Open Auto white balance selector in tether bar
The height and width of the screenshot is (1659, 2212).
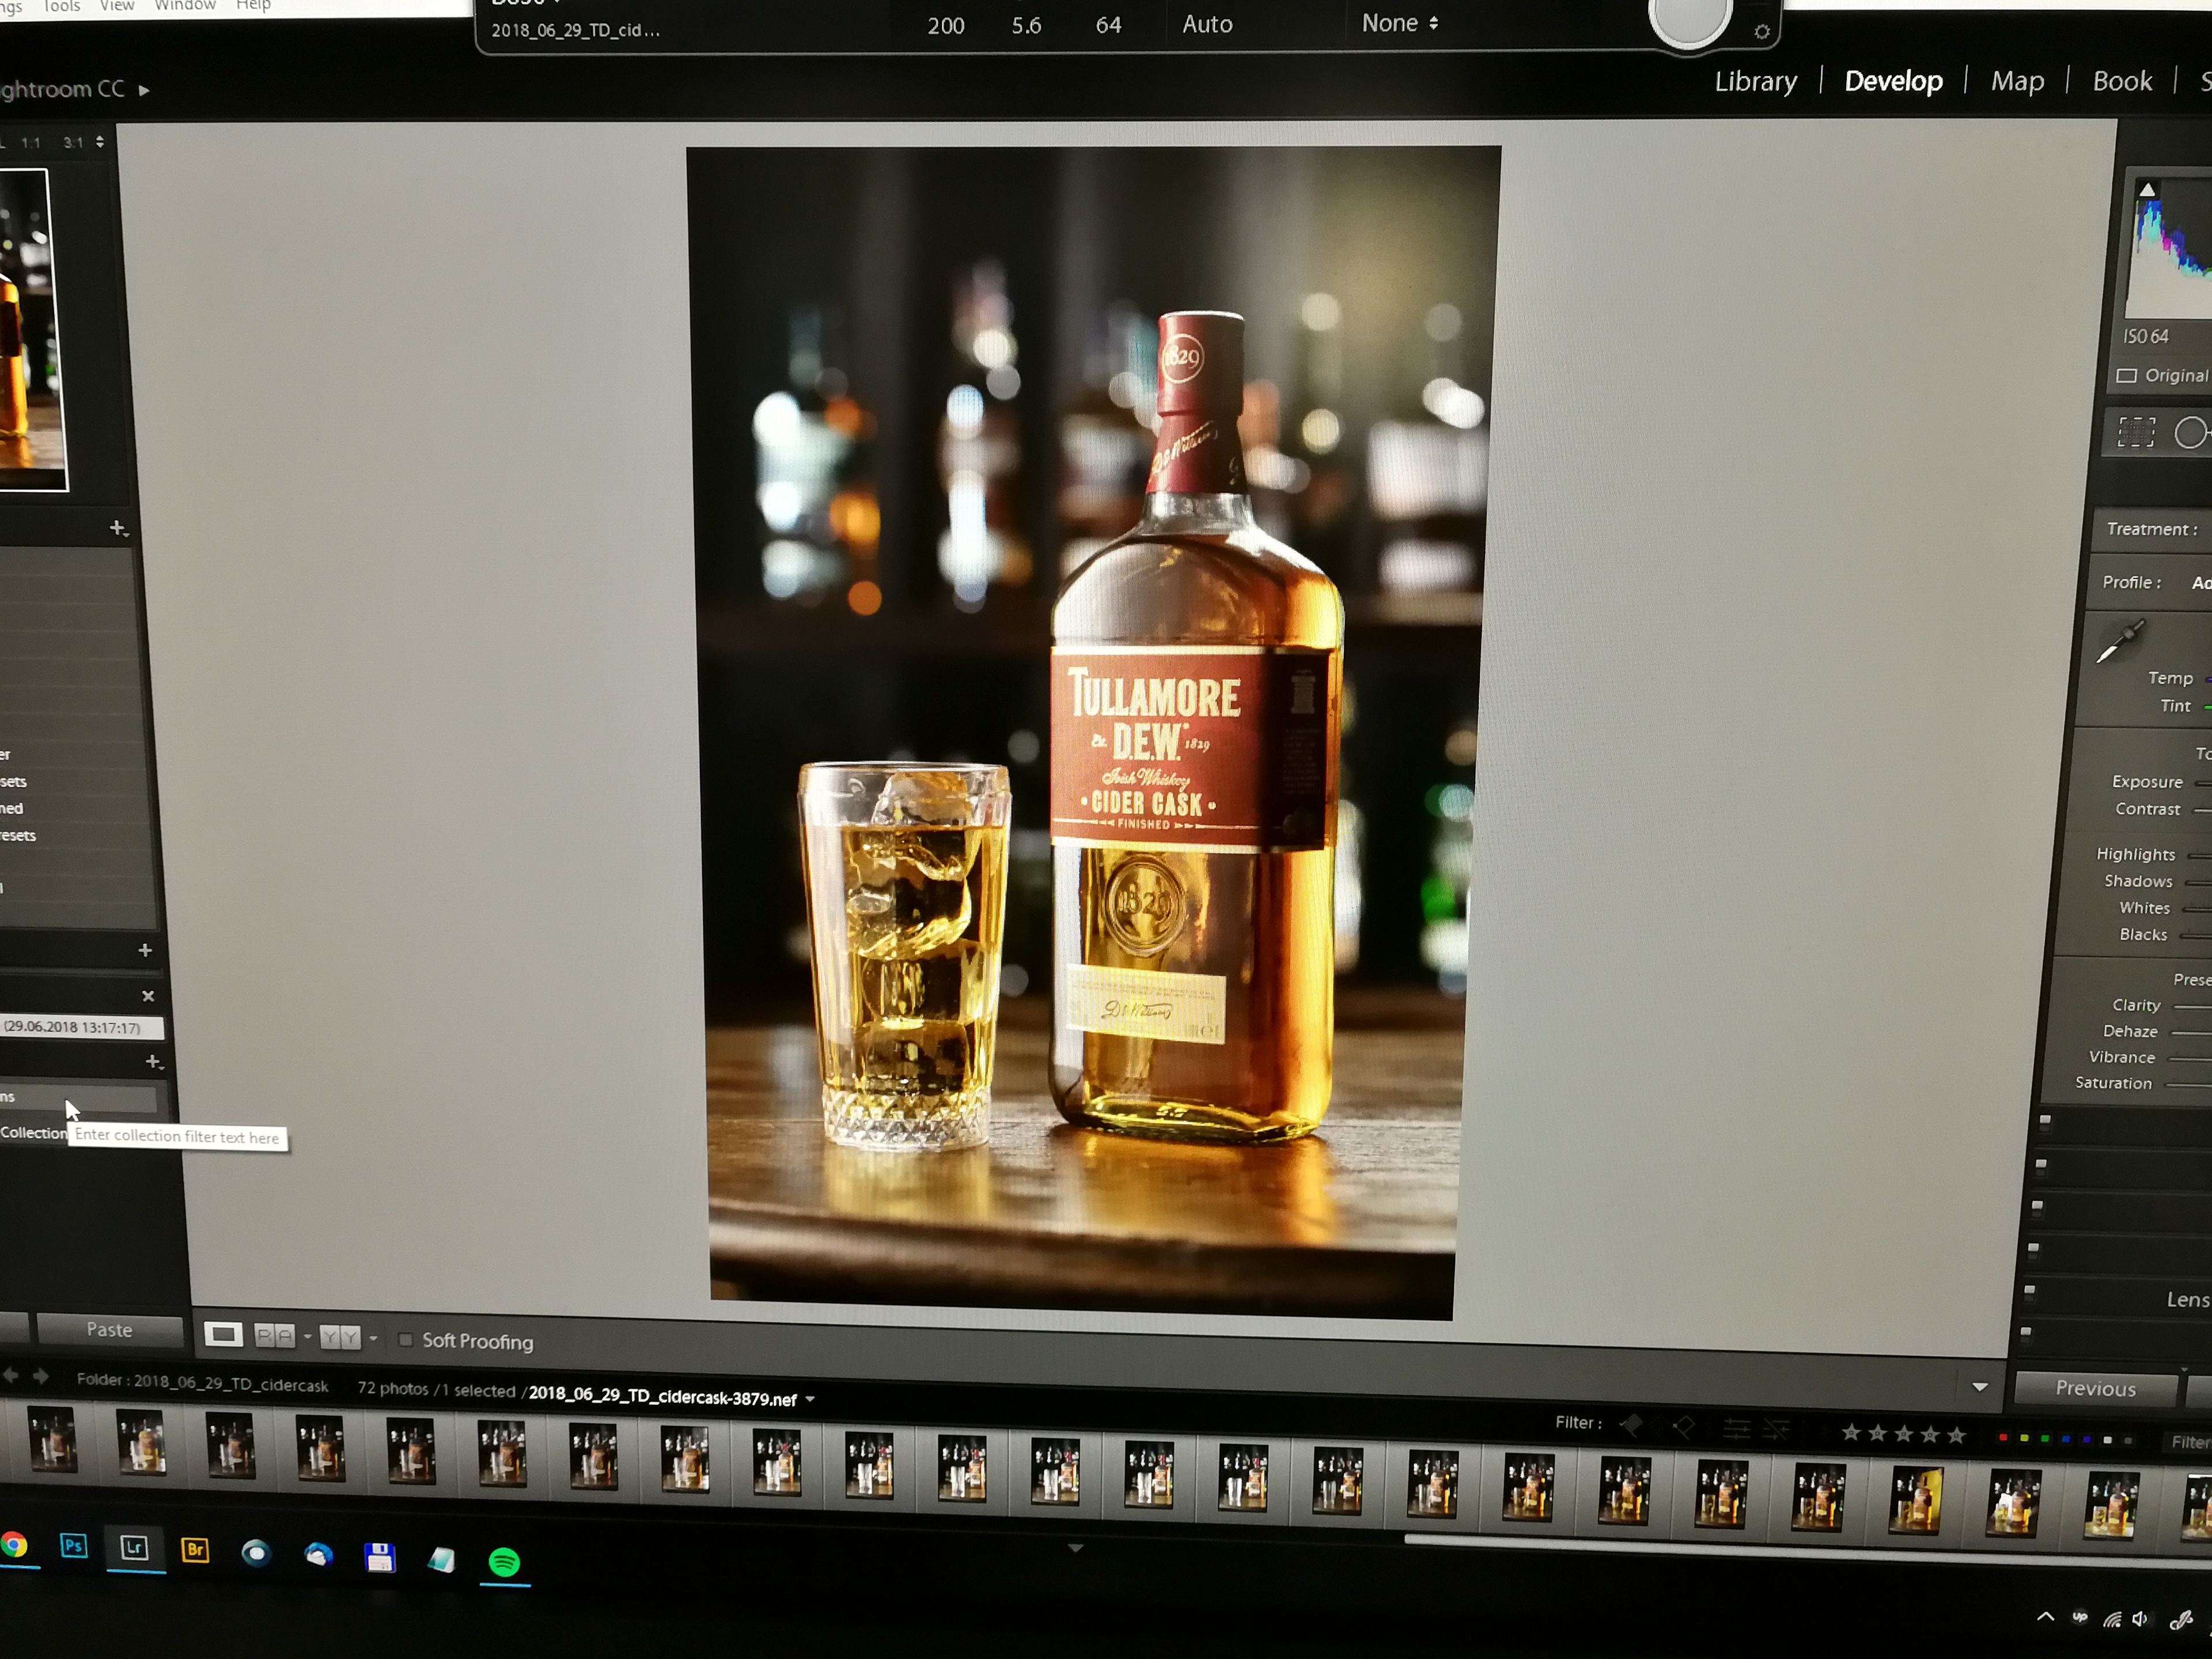1207,24
